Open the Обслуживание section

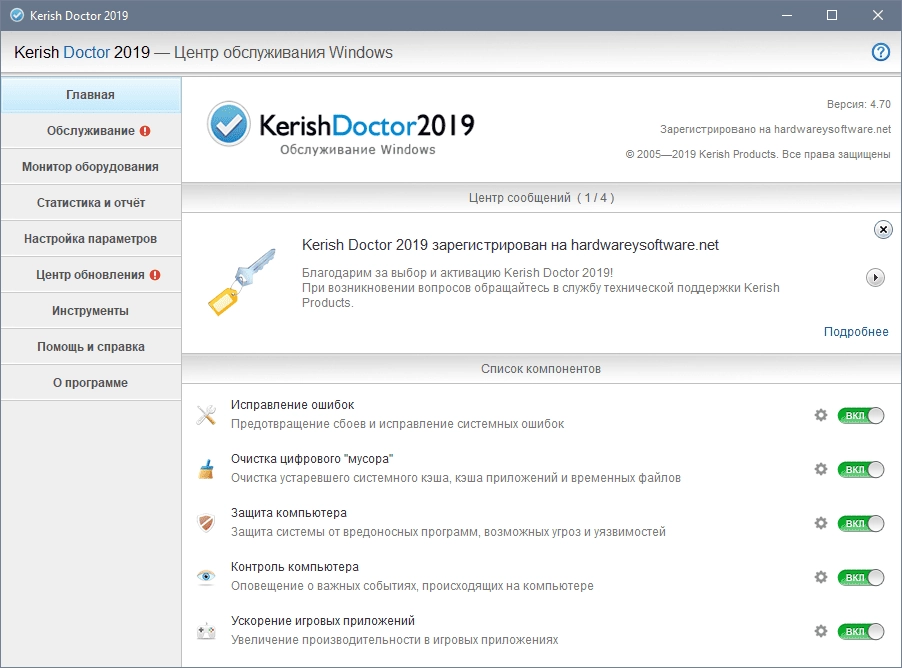[x=90, y=131]
